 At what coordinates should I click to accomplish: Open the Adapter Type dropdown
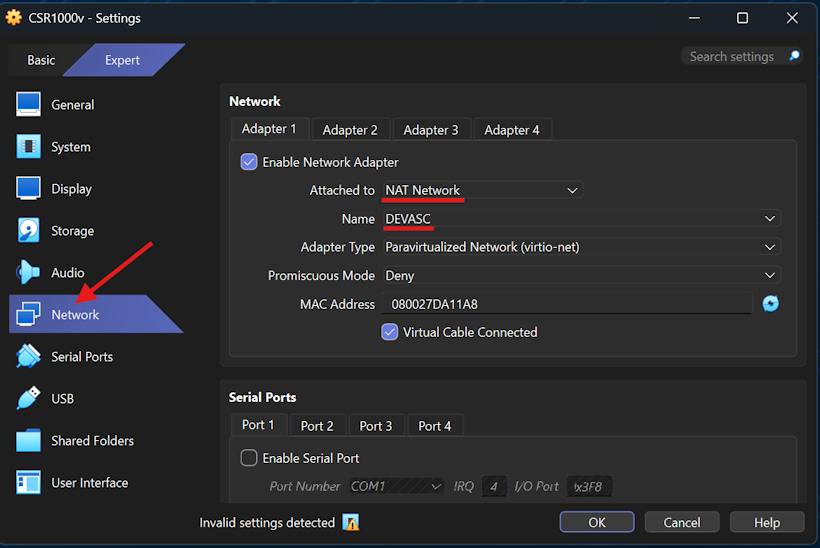tap(581, 247)
